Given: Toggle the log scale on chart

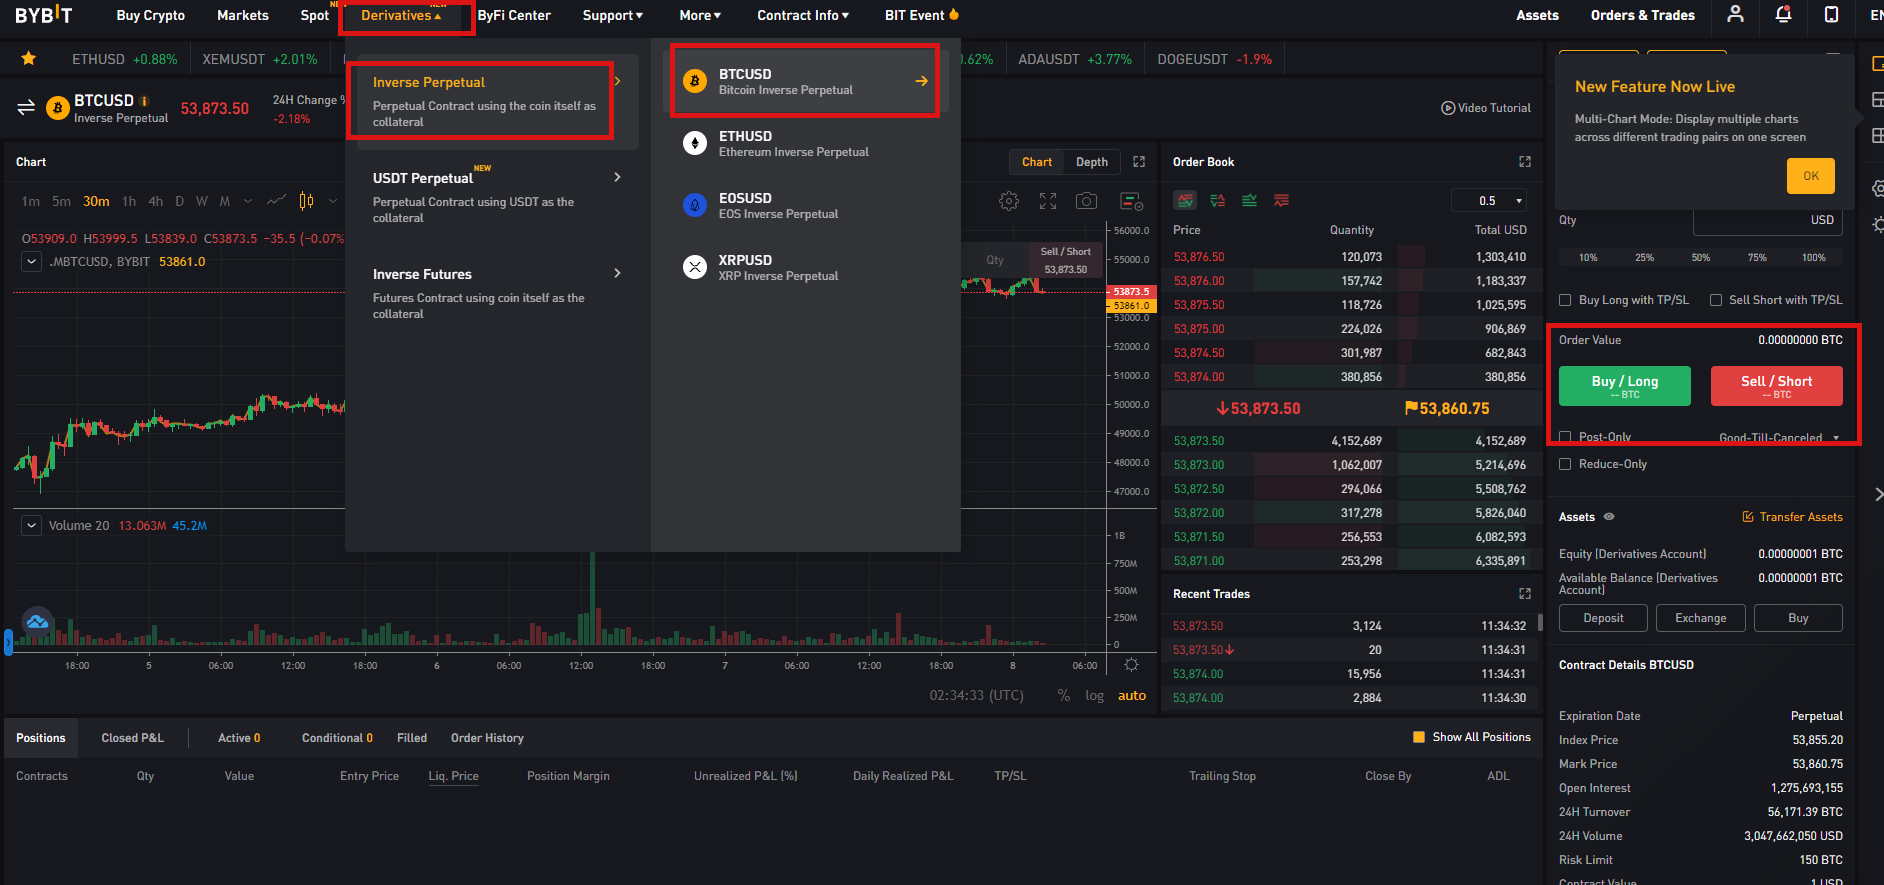Looking at the screenshot, I should 1095,695.
